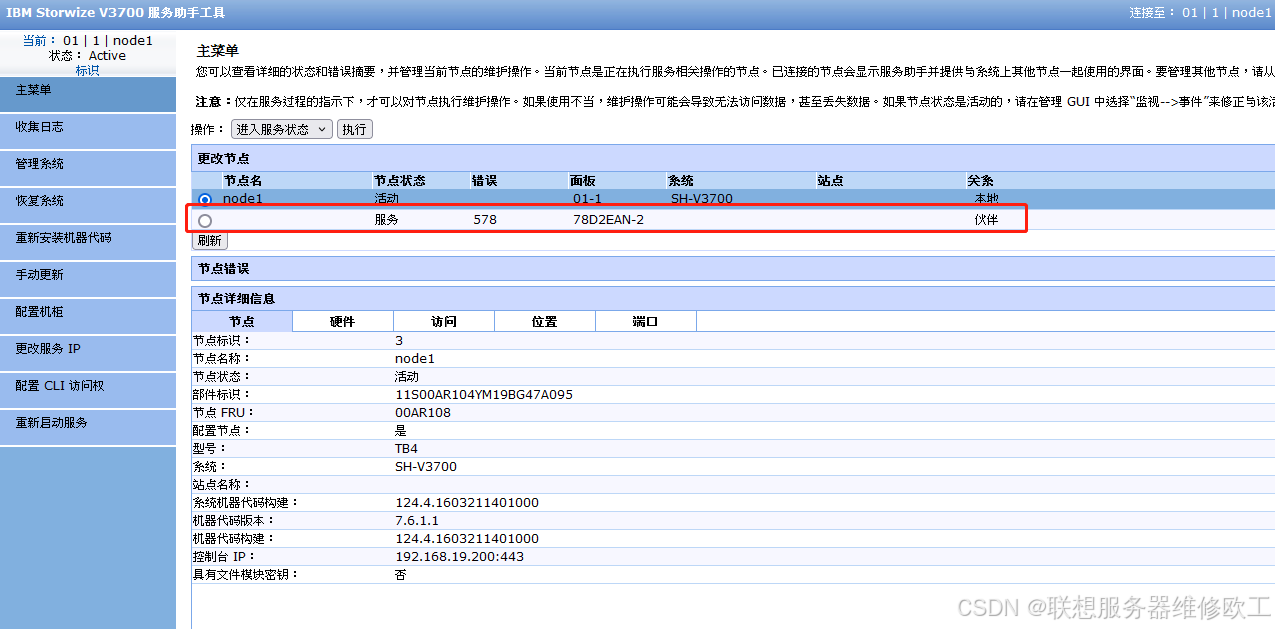Click the IBM Storwize V3700 title
Image resolution: width=1275 pixels, height=629 pixels.
click(115, 13)
